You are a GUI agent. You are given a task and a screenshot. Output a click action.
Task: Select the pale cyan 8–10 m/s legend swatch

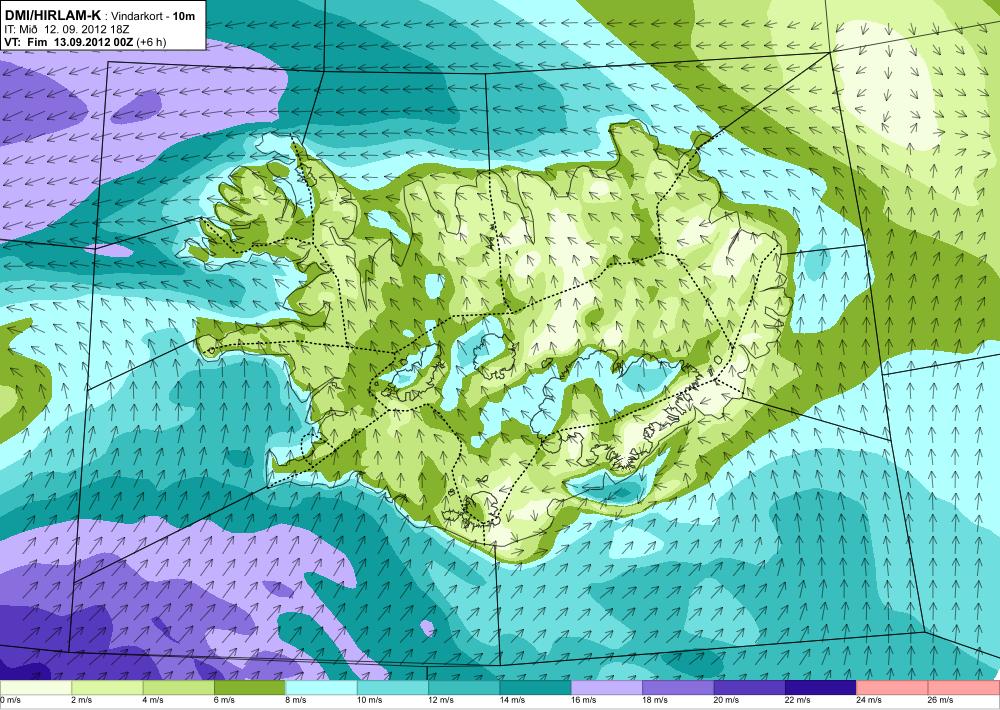(321, 688)
